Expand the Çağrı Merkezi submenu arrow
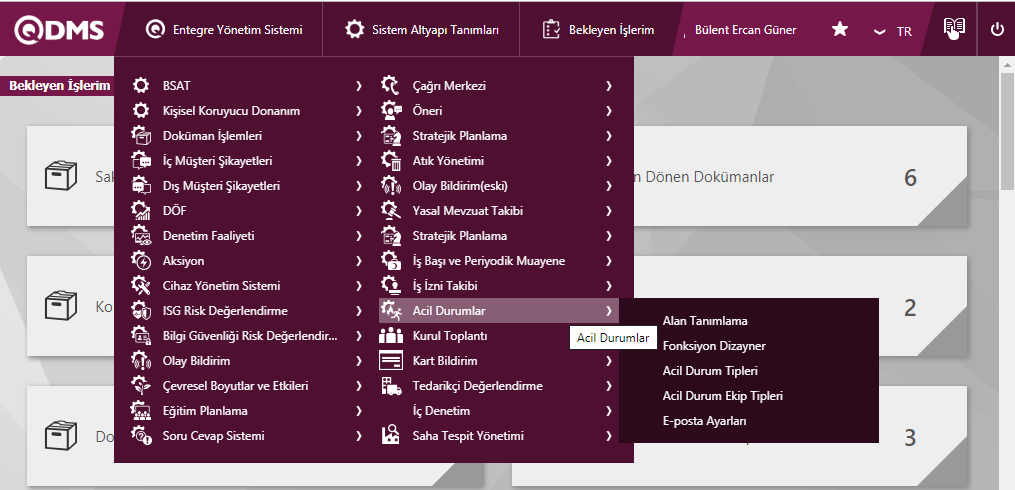Viewport: 1015px width, 490px height. [x=608, y=86]
